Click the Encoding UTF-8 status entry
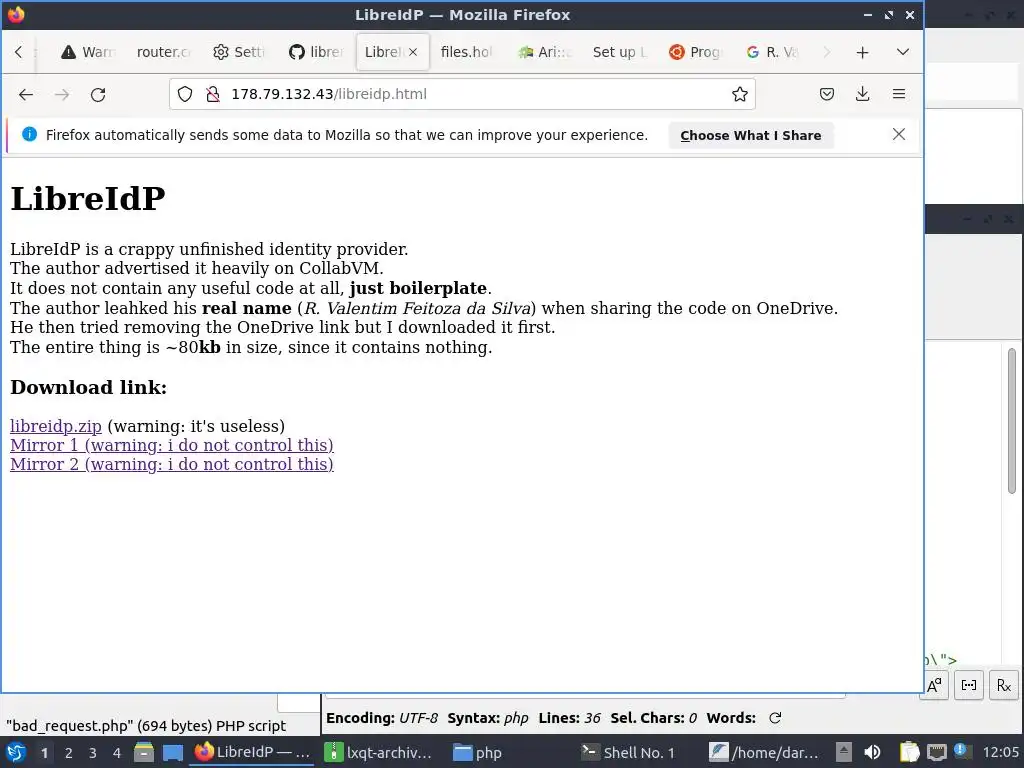 (x=382, y=718)
